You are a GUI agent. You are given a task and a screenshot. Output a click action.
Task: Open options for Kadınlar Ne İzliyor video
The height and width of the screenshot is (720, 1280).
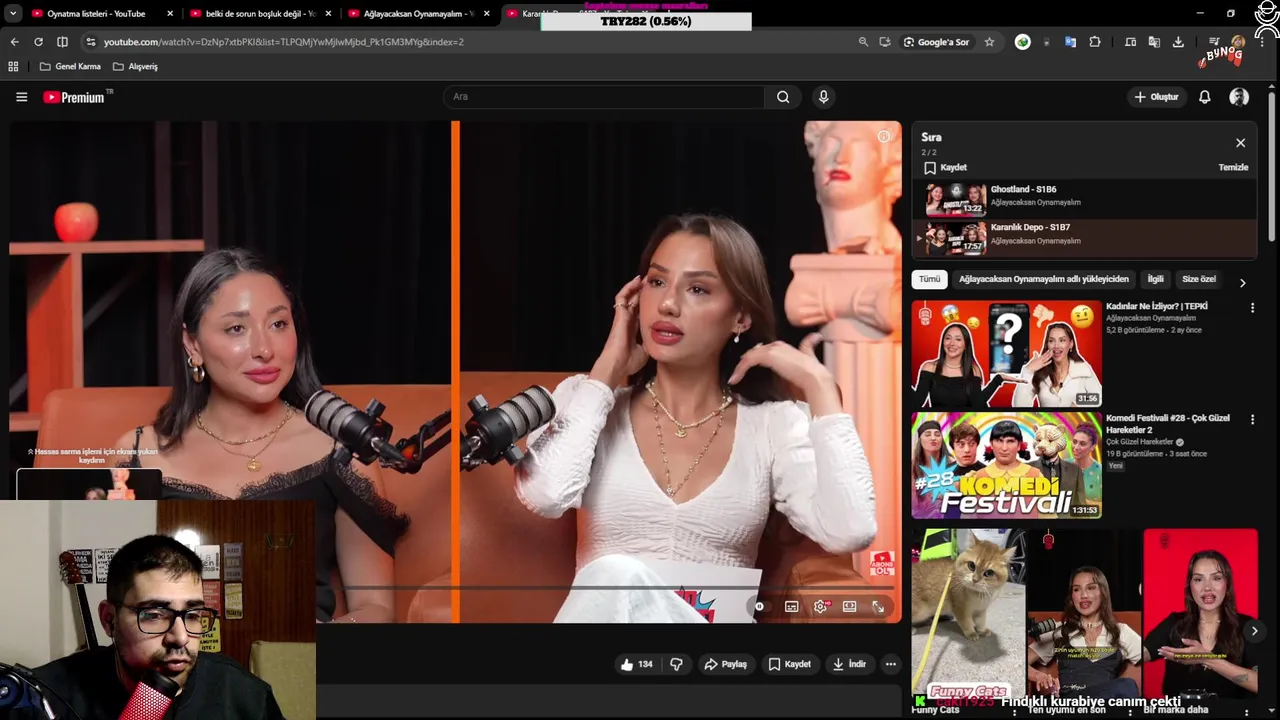click(x=1252, y=308)
